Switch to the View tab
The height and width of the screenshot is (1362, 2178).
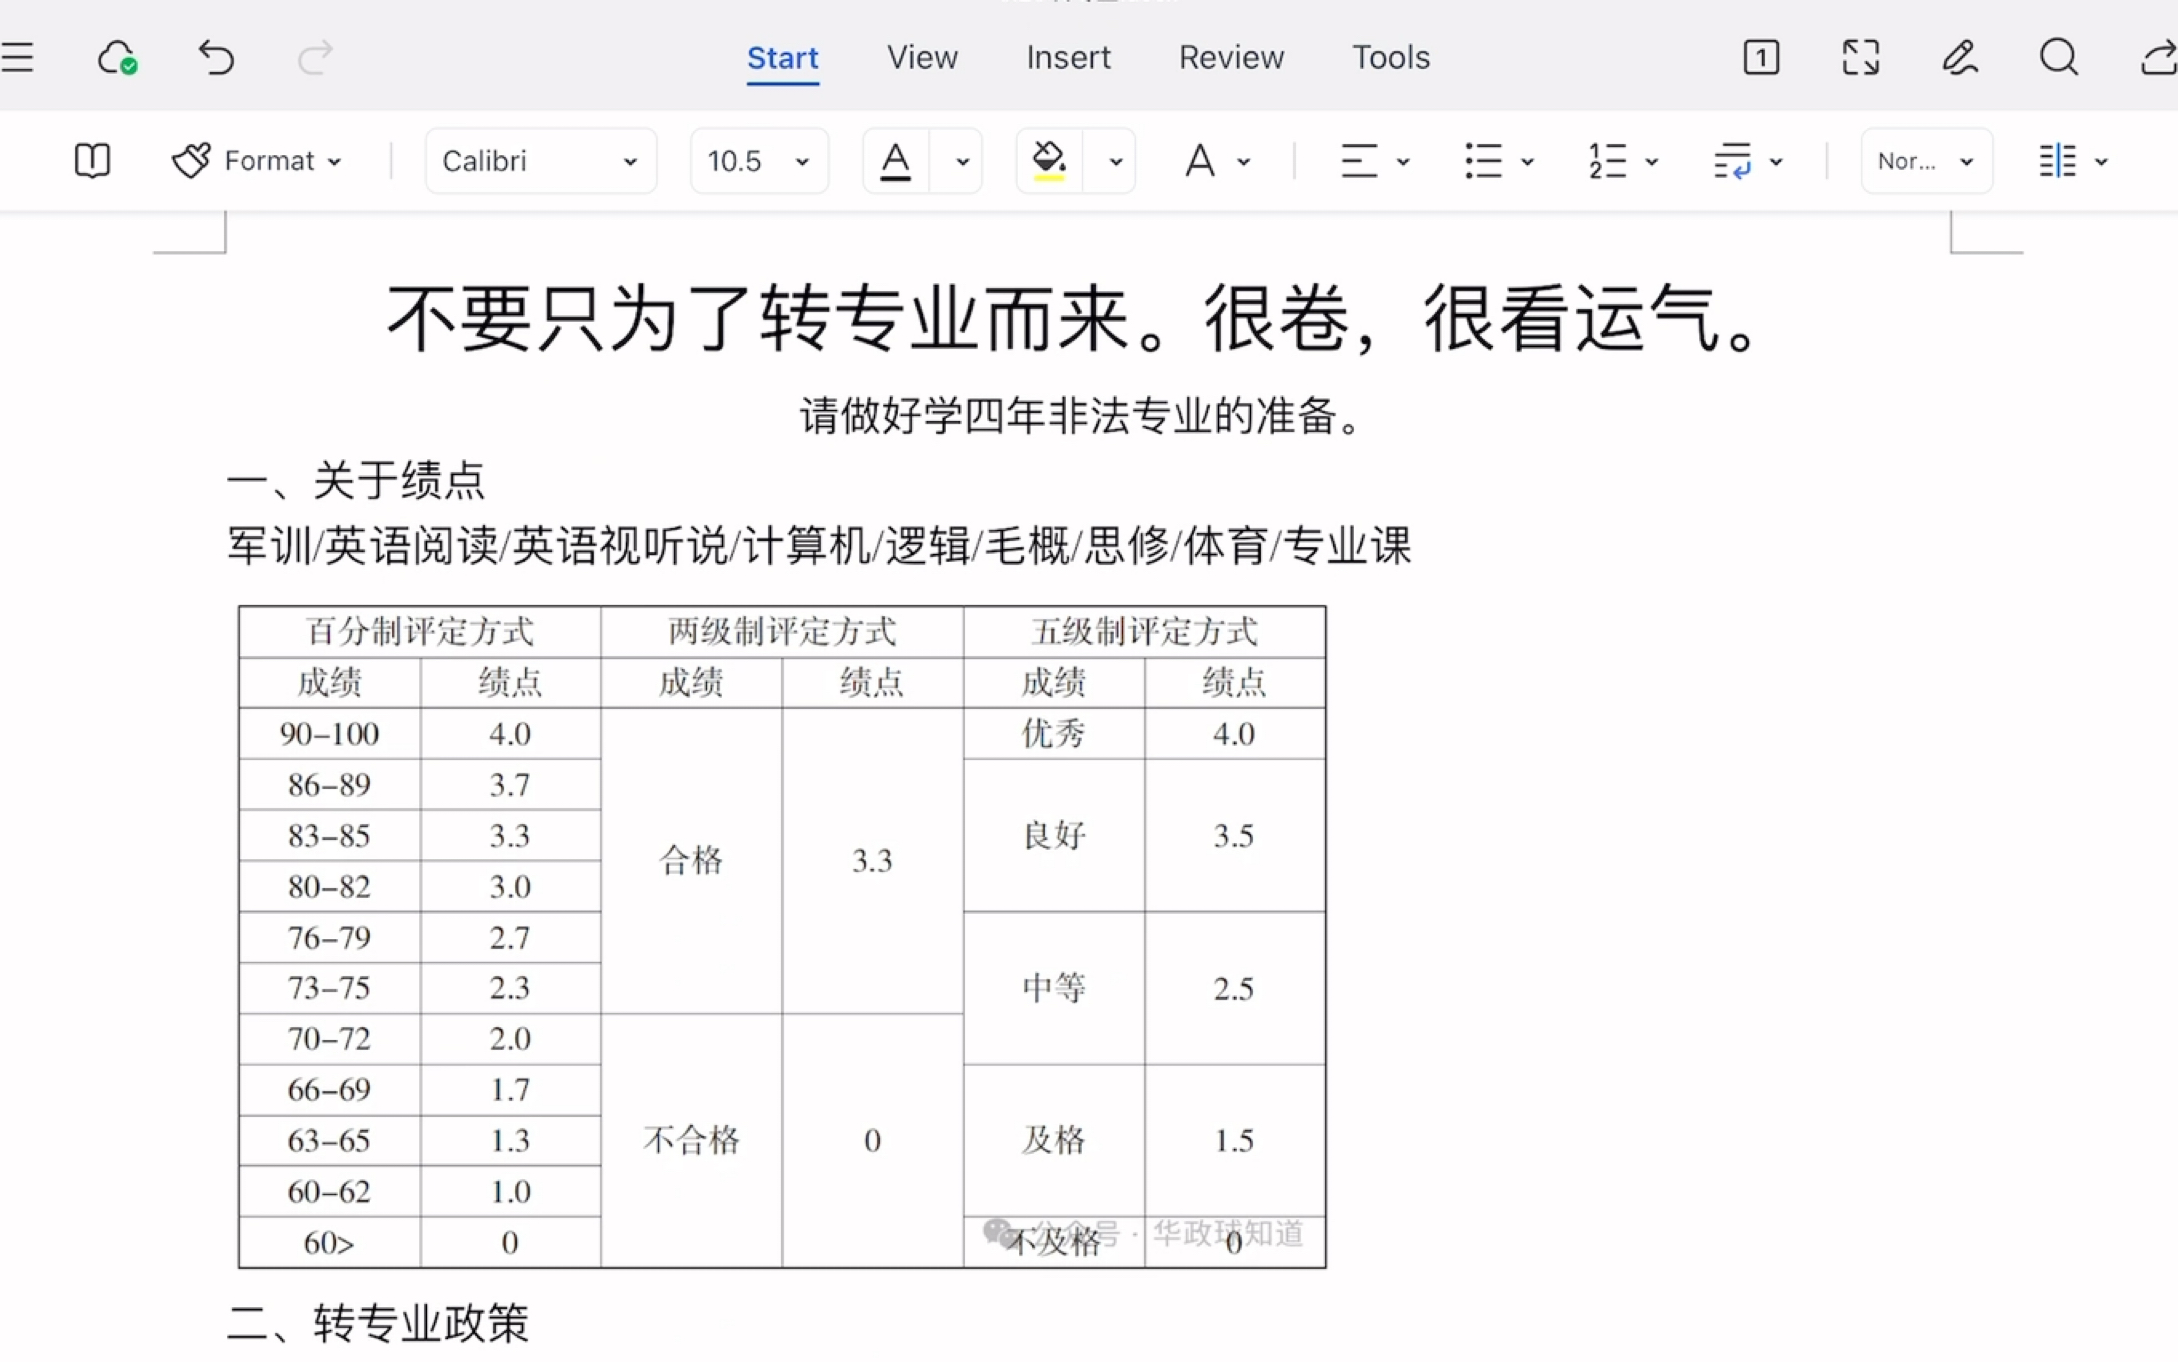(x=922, y=57)
